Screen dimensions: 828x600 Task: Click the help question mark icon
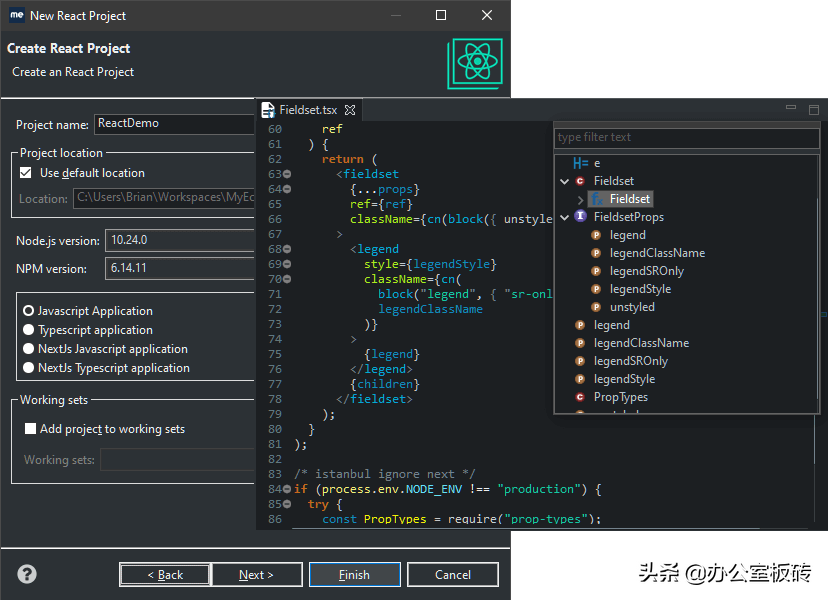pyautogui.click(x=27, y=574)
